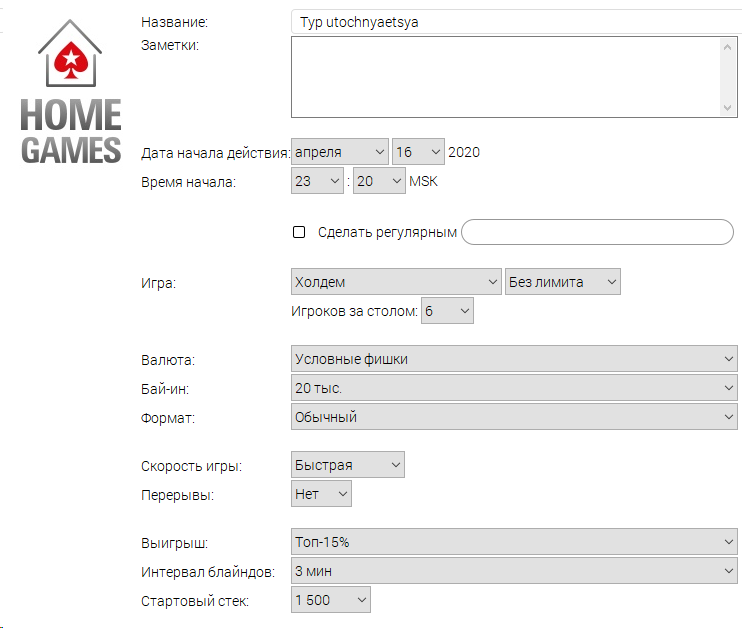Open the Выигрыш dropdown Топ-15%
Image resolution: width=742 pixels, height=628 pixels.
(514, 542)
